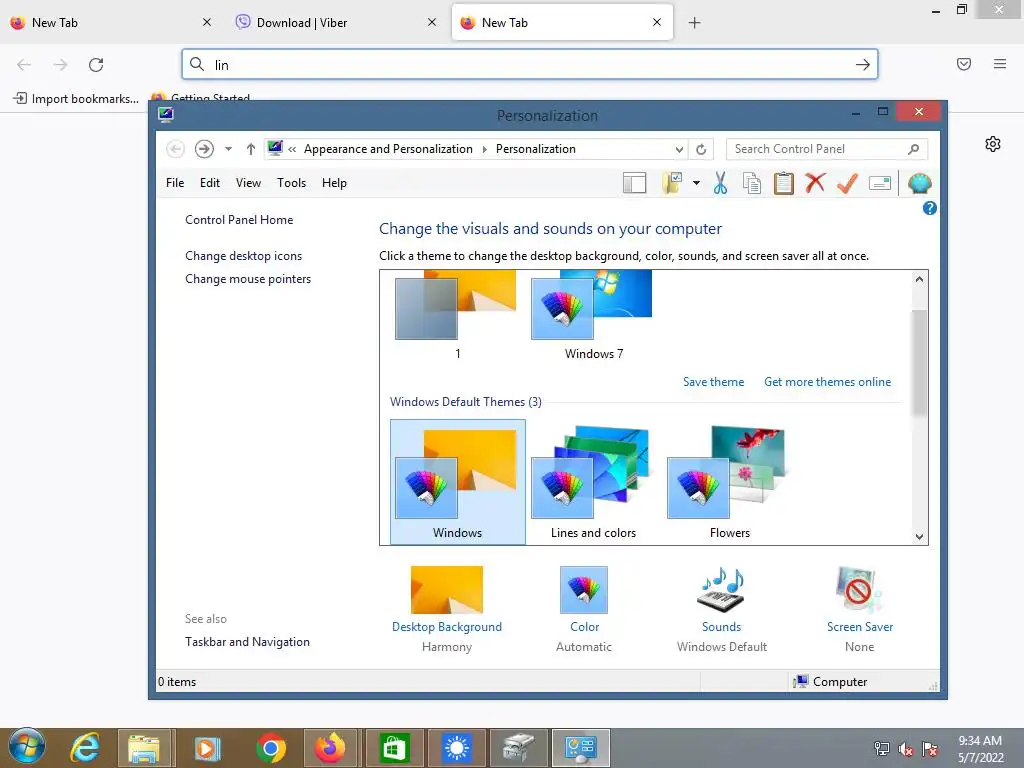
Task: Click the preview pane layout icon
Action: click(x=634, y=184)
